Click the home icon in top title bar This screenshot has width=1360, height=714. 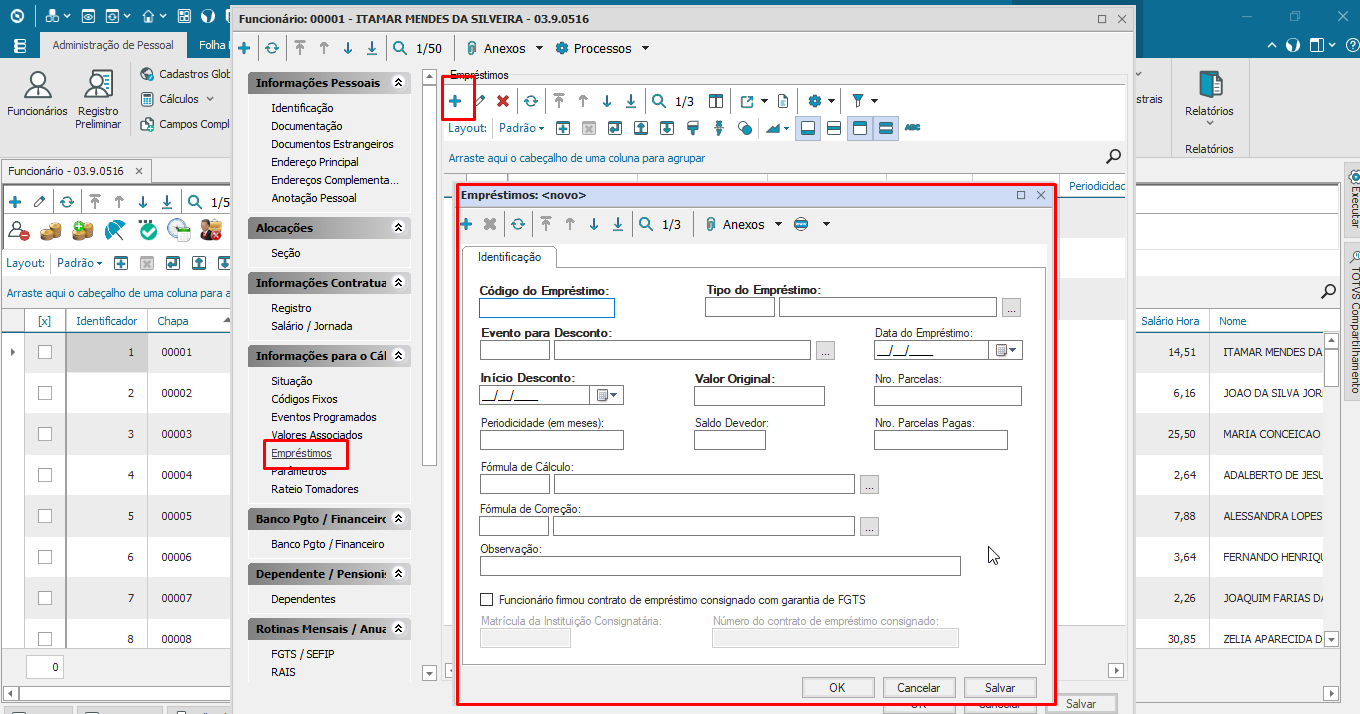(x=149, y=16)
